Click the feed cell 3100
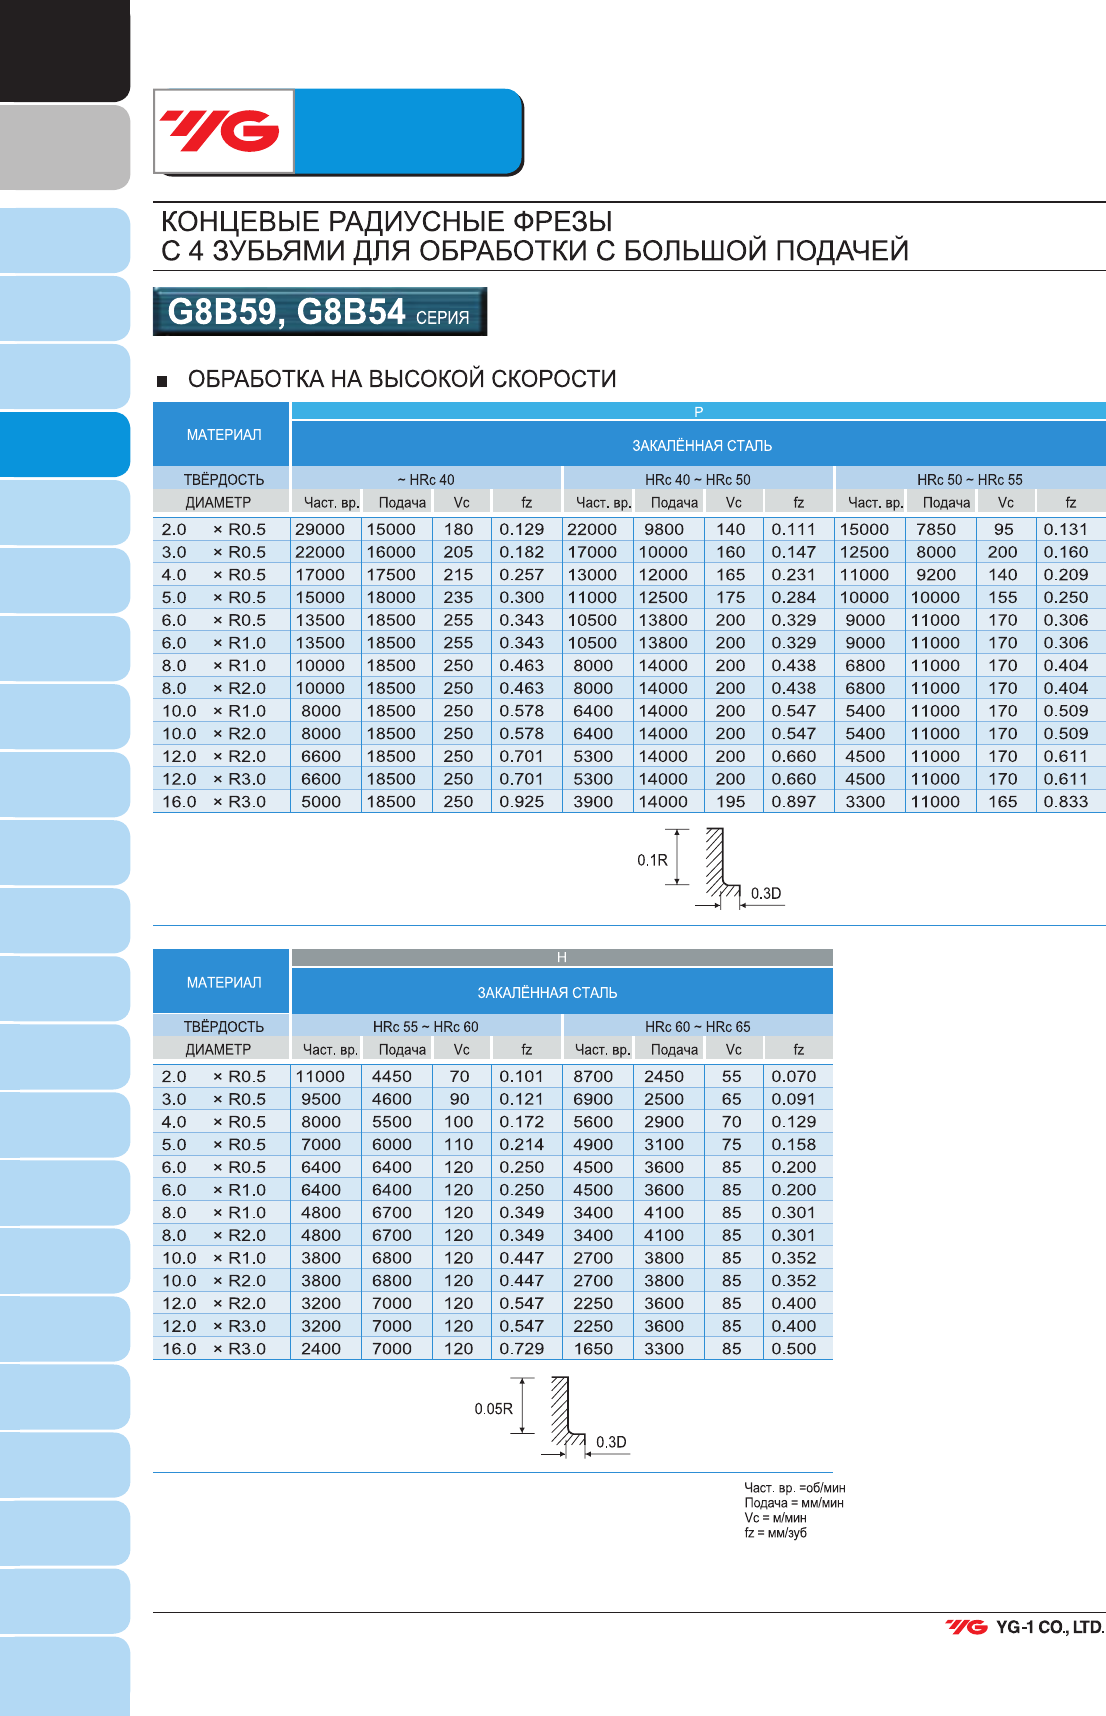 pos(664,1144)
